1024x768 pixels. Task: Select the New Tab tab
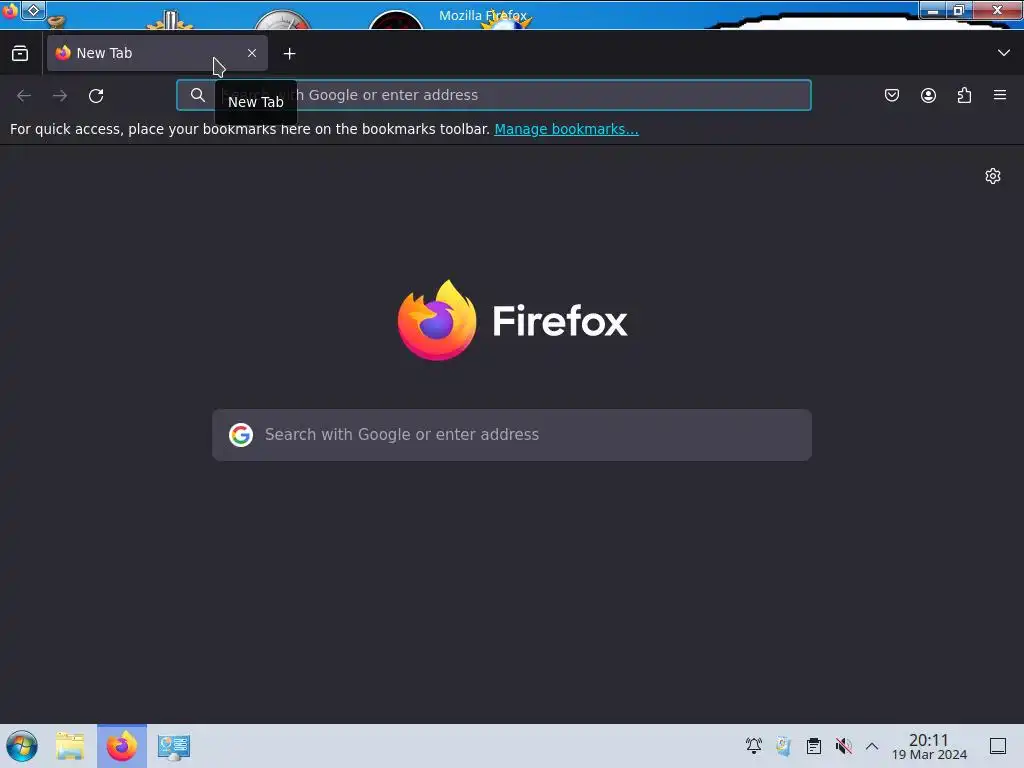coord(157,53)
